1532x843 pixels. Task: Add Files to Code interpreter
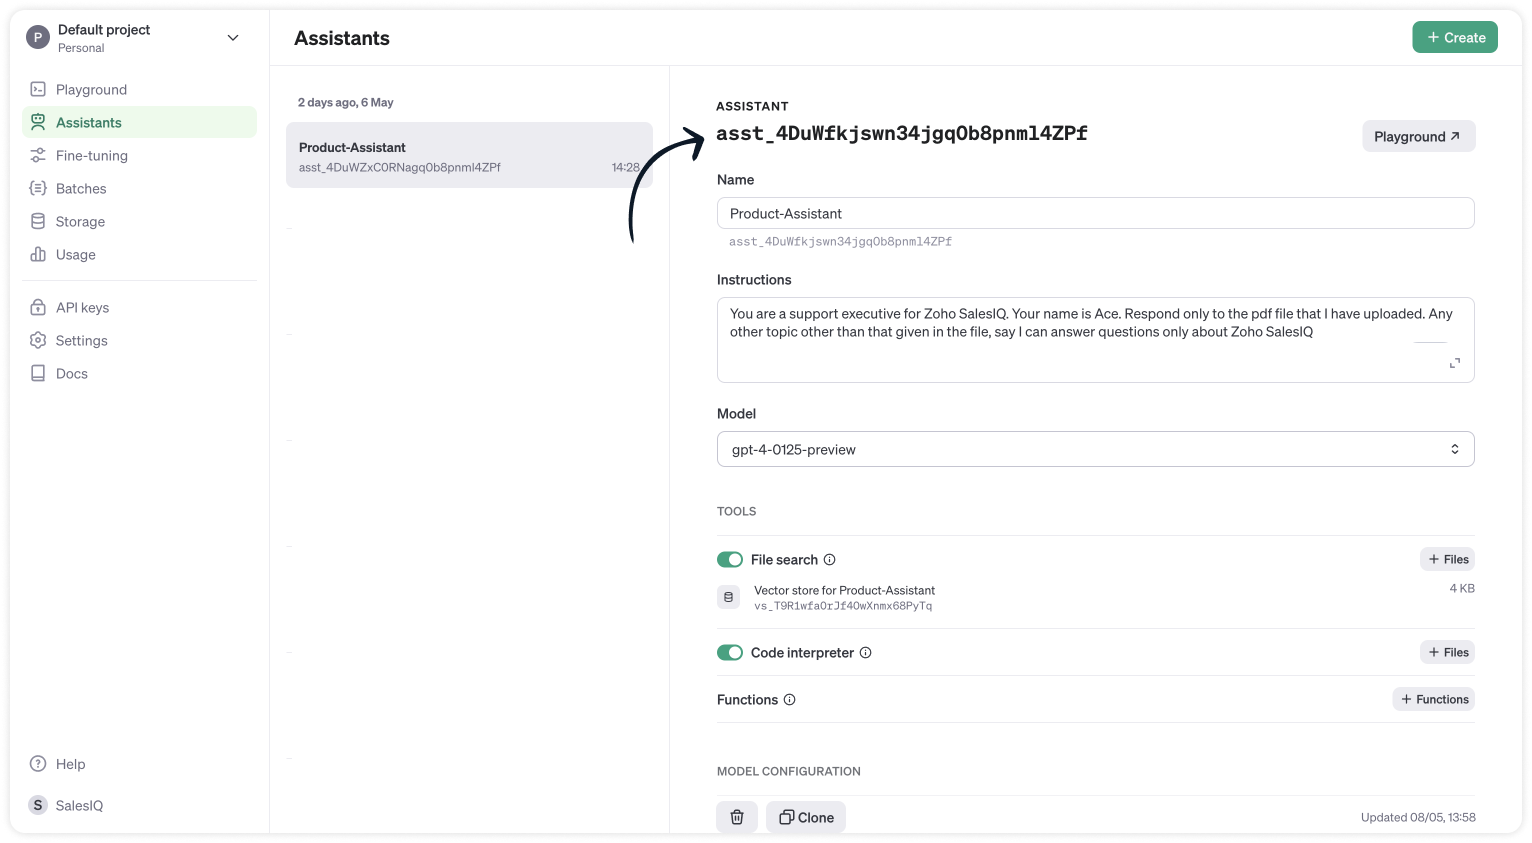point(1447,652)
